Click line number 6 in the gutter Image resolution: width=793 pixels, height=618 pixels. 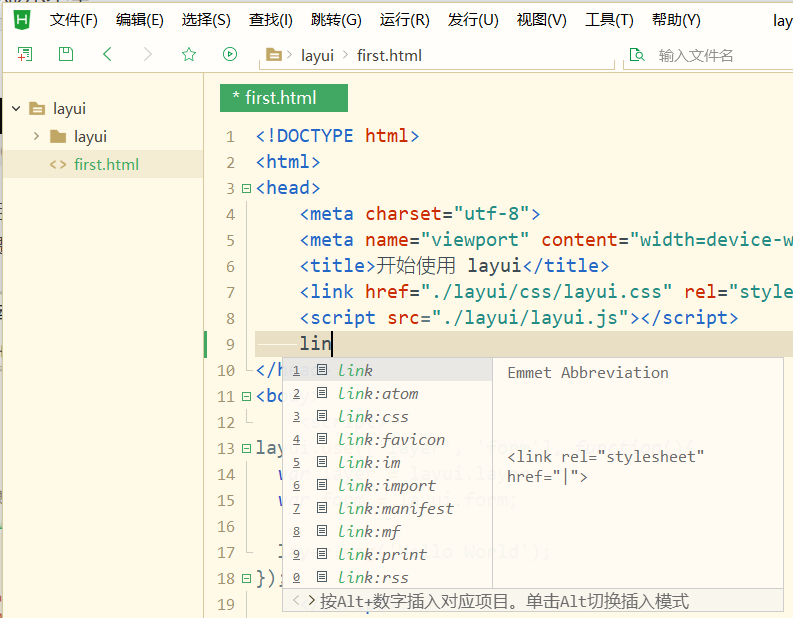[x=231, y=267]
